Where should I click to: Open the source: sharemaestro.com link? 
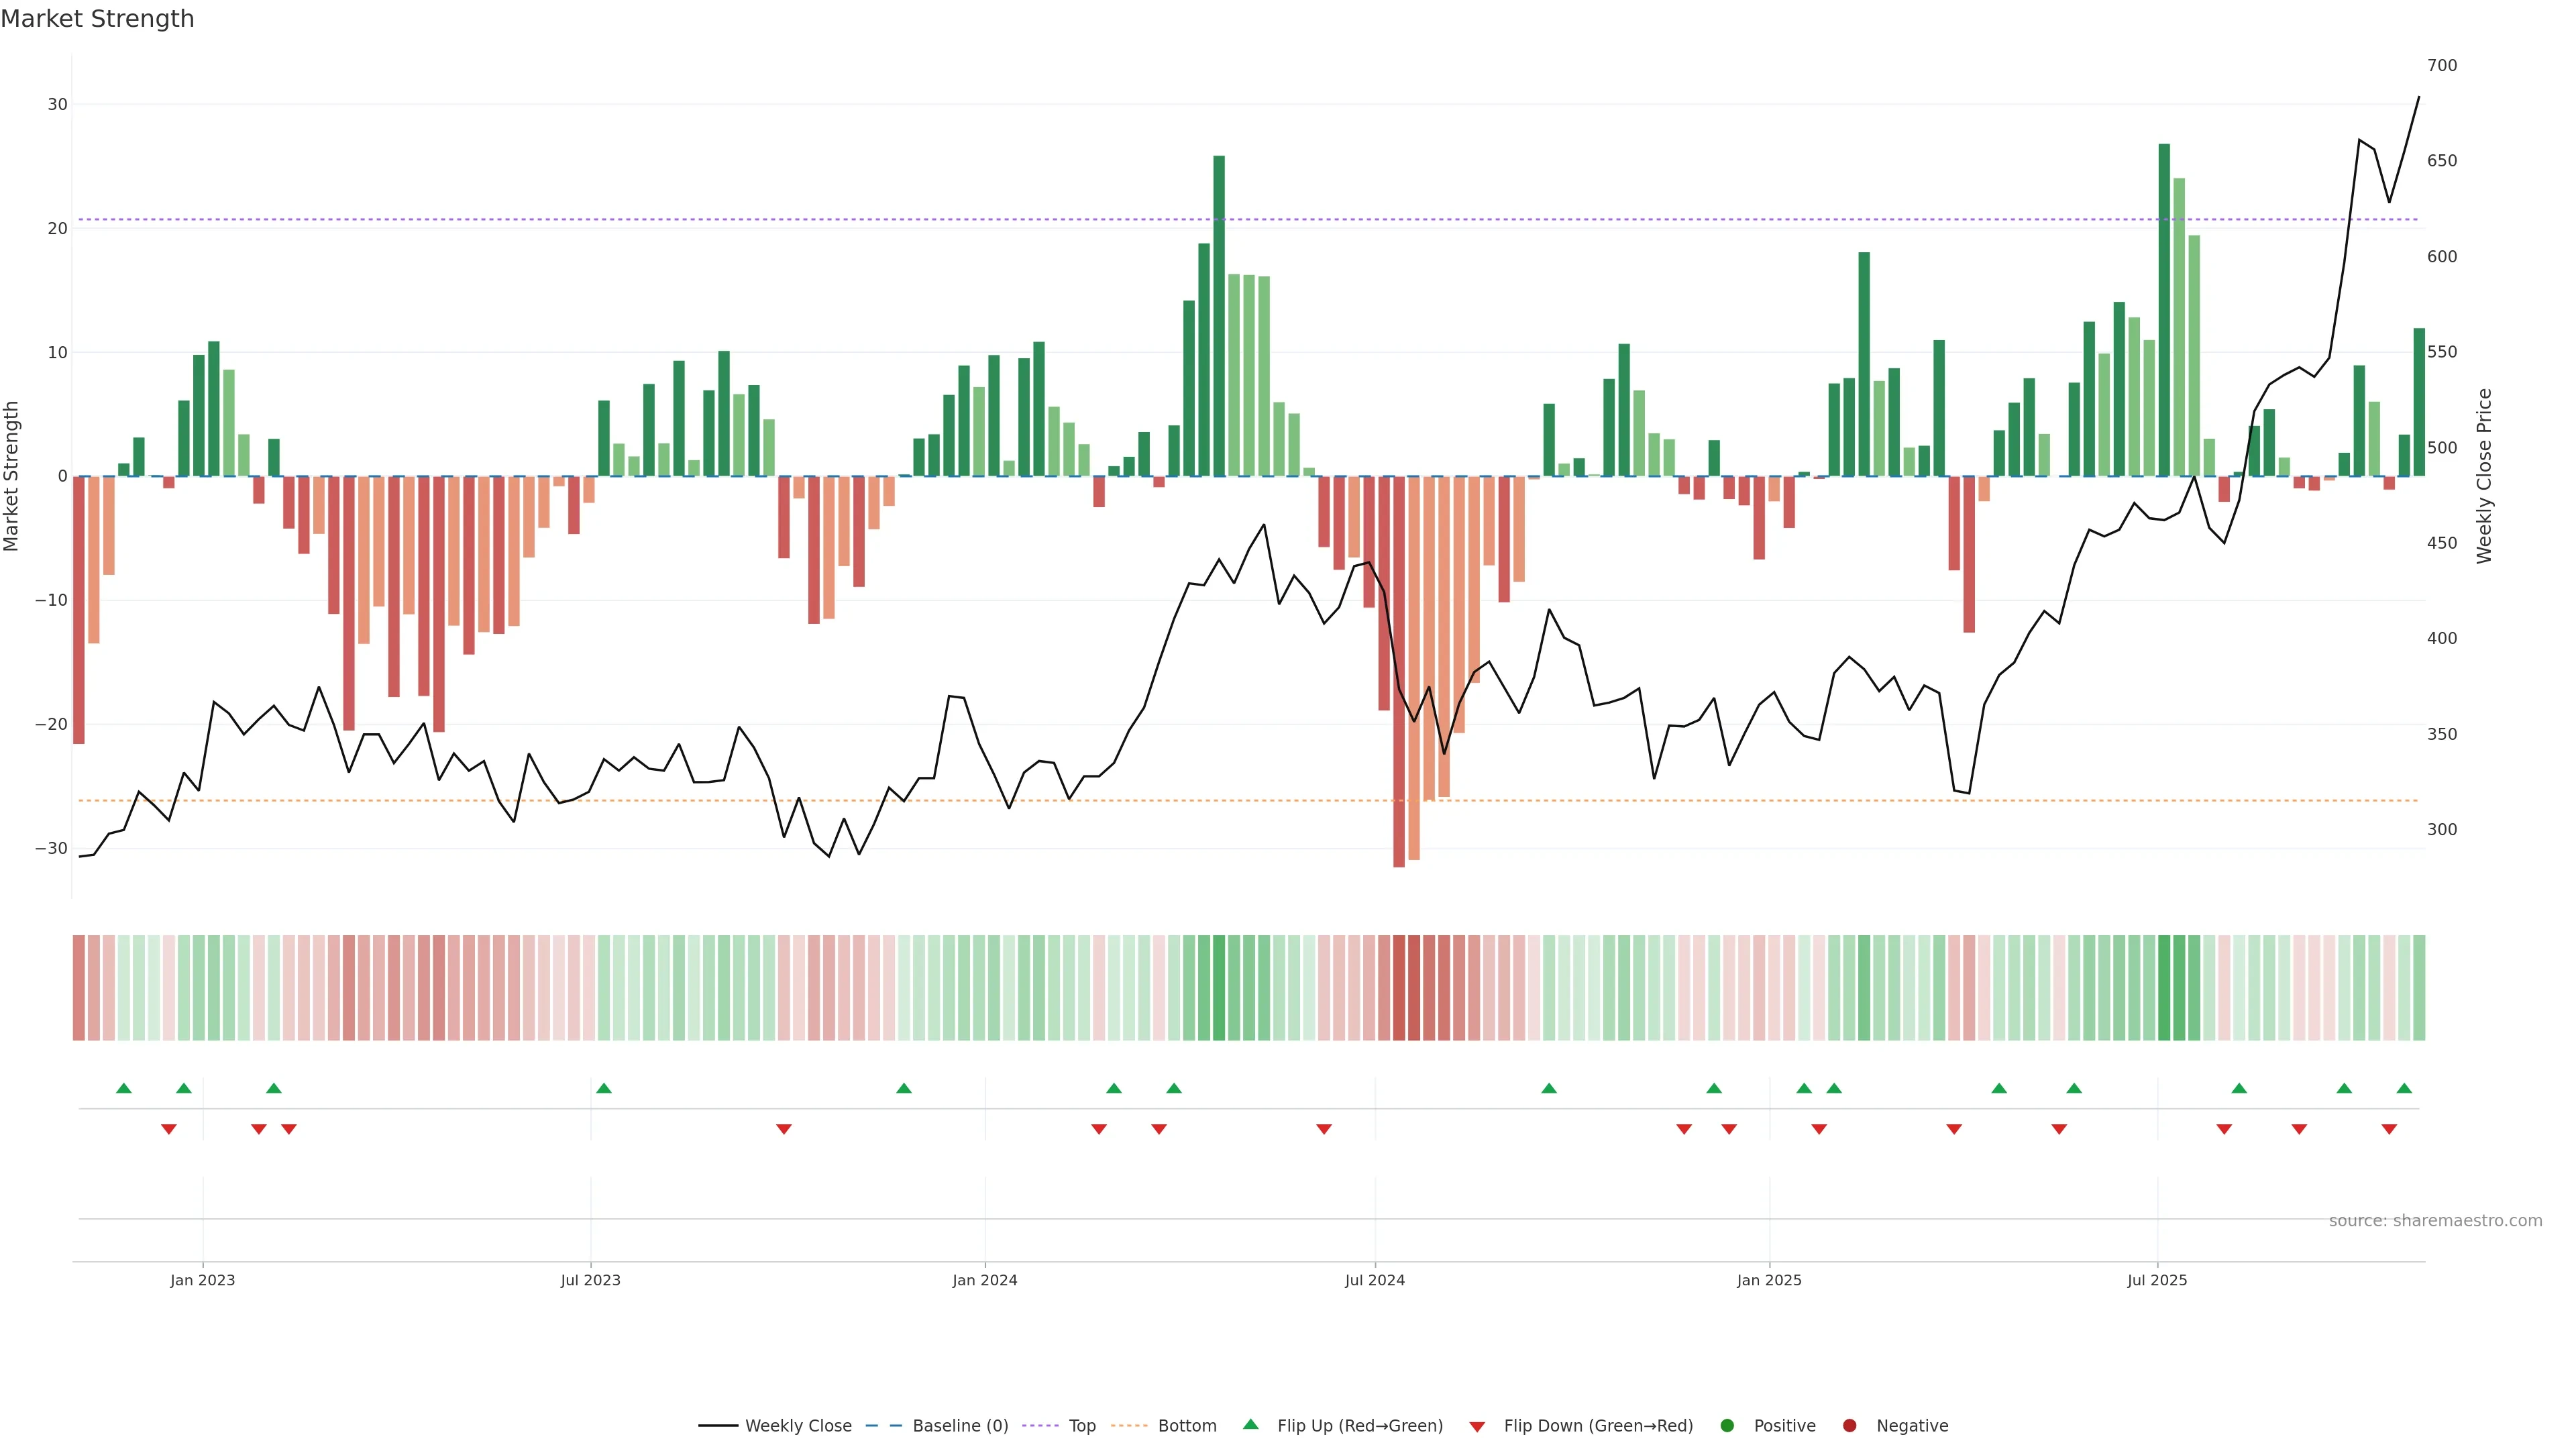pos(2435,1221)
